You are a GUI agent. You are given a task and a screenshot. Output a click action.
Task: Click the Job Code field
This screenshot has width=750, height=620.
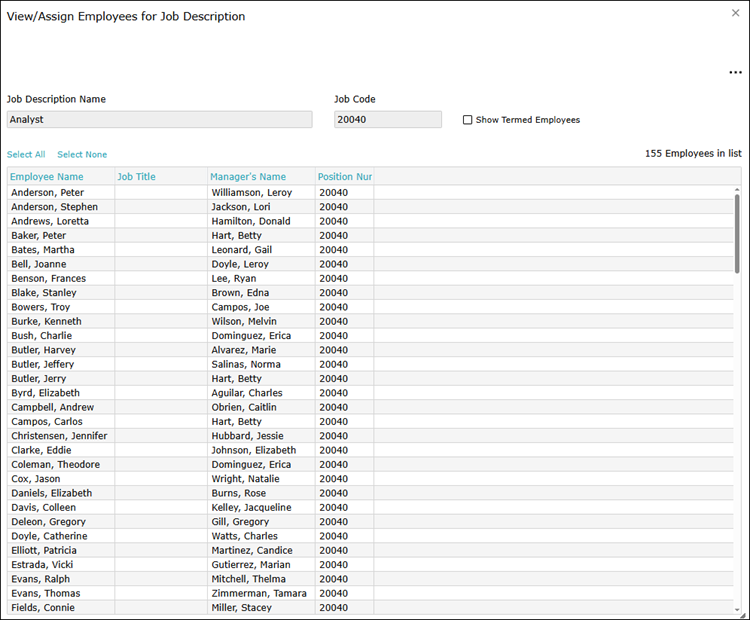pos(387,119)
